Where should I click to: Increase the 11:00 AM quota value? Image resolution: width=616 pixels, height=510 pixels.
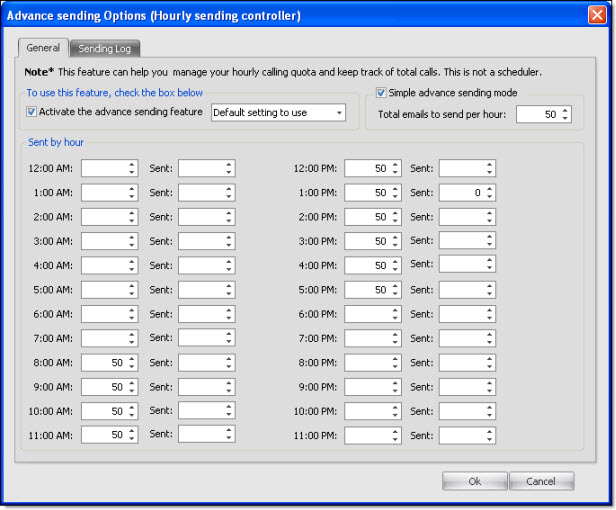pyautogui.click(x=132, y=431)
